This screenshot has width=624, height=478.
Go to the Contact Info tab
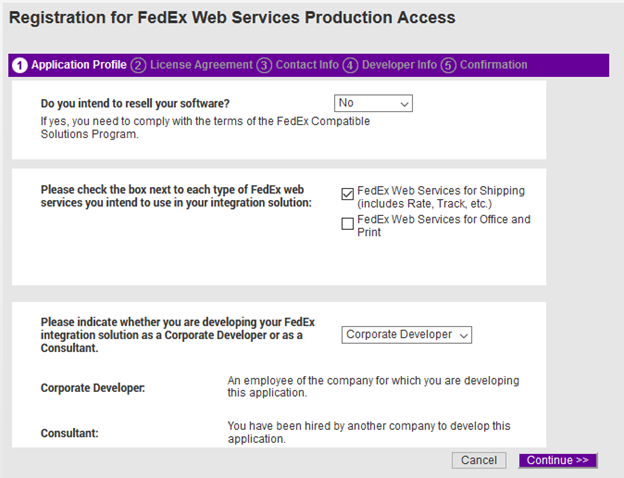(307, 65)
